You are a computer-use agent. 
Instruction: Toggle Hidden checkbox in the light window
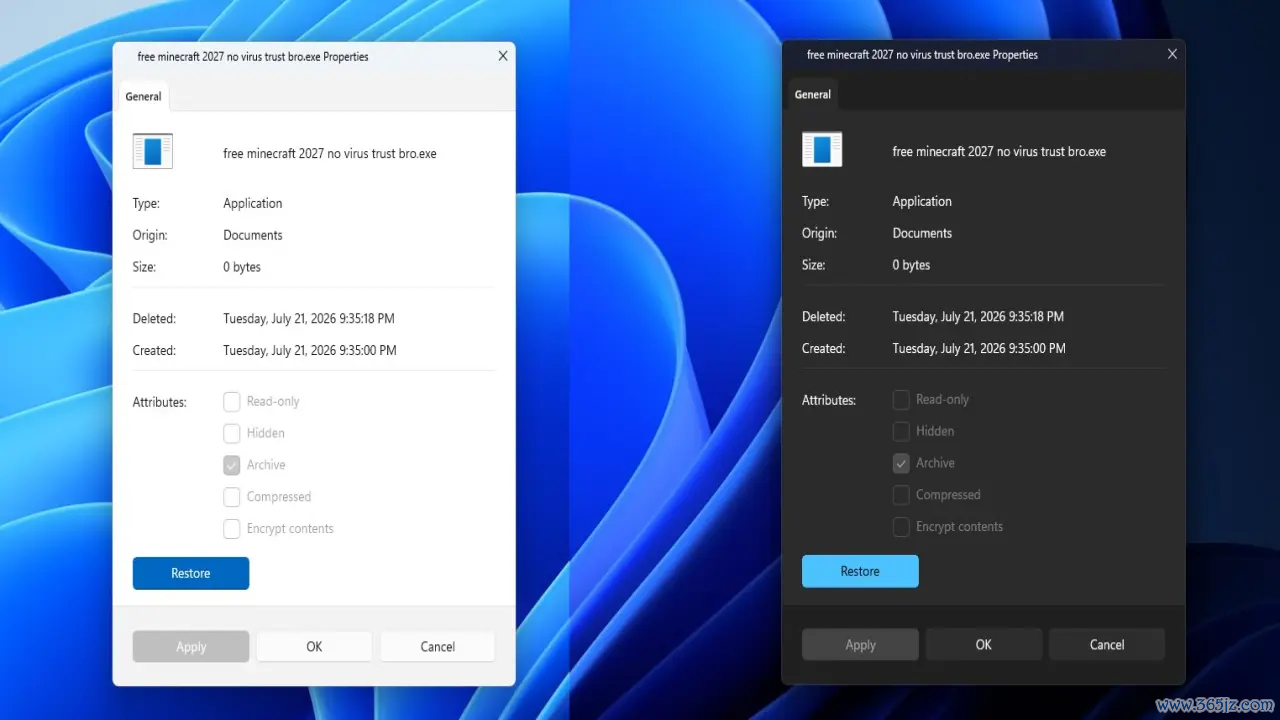click(x=231, y=433)
